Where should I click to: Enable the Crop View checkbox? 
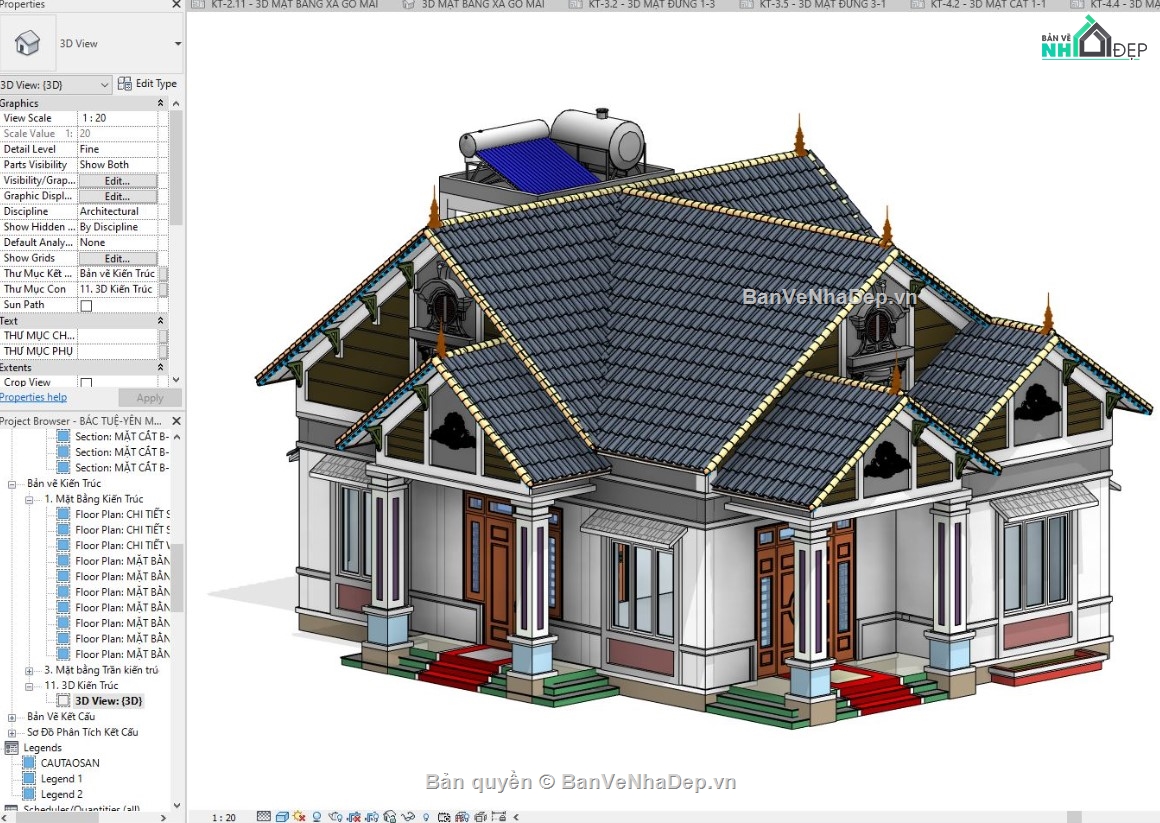(87, 383)
